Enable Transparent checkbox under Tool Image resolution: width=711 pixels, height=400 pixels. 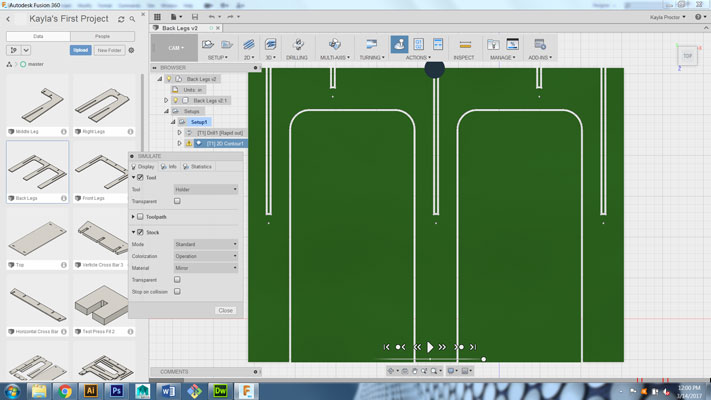point(177,201)
